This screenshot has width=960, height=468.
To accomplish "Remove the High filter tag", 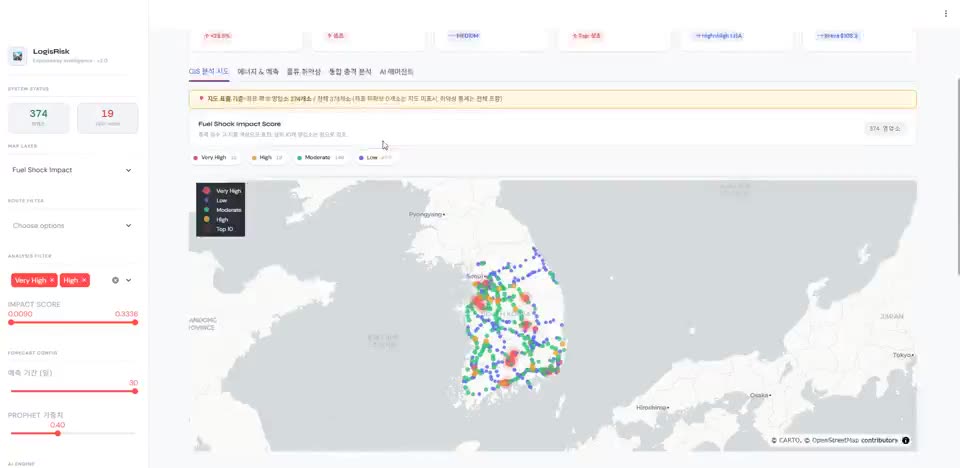I will tap(84, 280).
